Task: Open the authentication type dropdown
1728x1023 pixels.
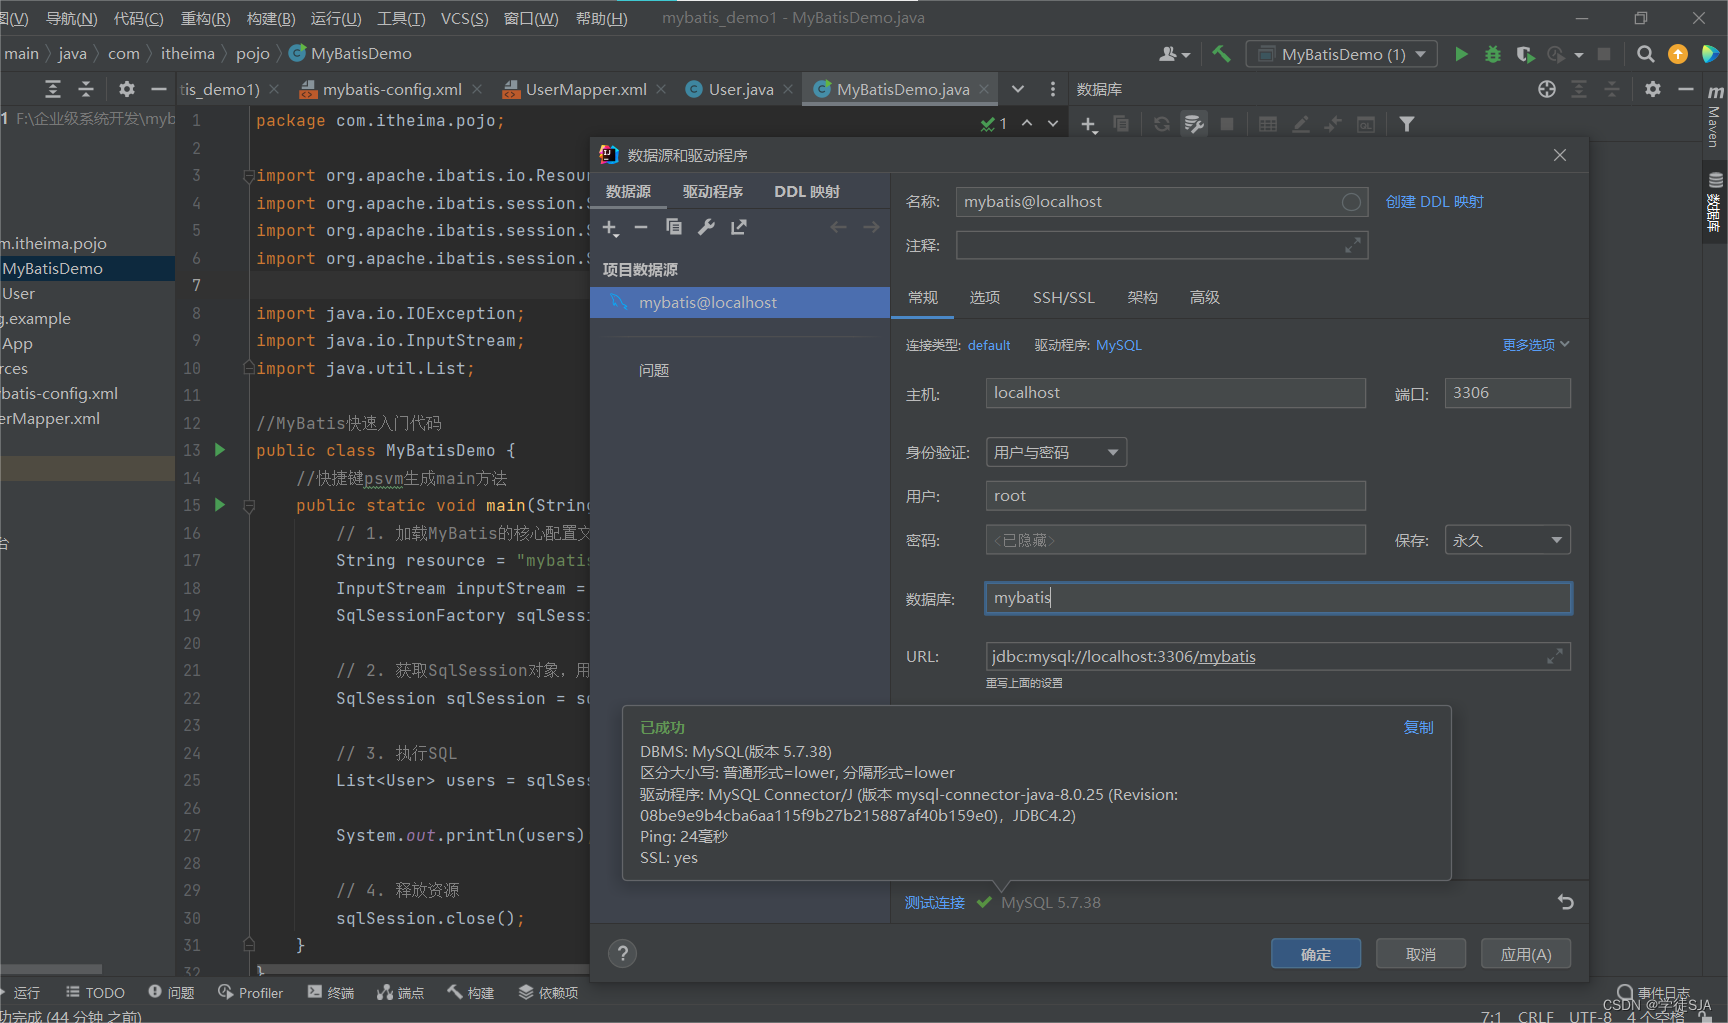Action: pyautogui.click(x=1056, y=452)
